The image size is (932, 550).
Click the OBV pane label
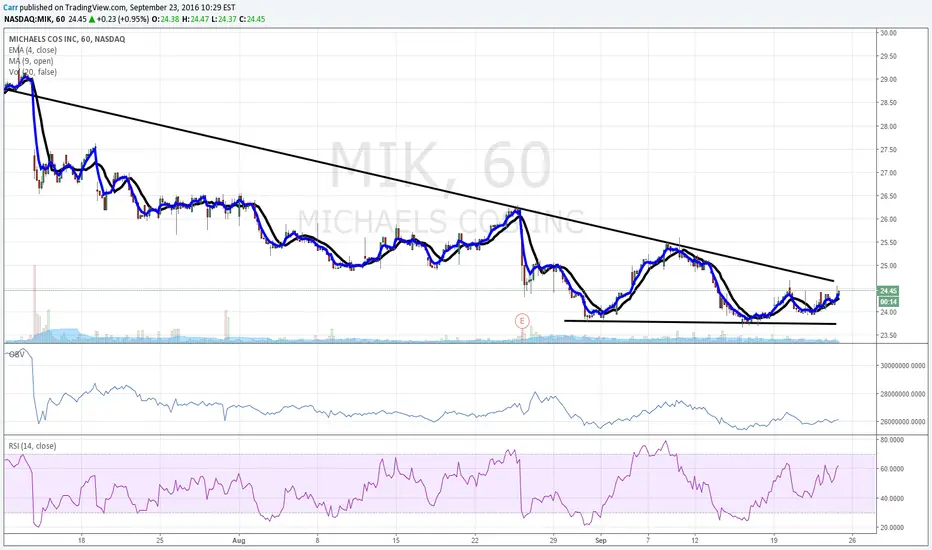pyautogui.click(x=16, y=354)
